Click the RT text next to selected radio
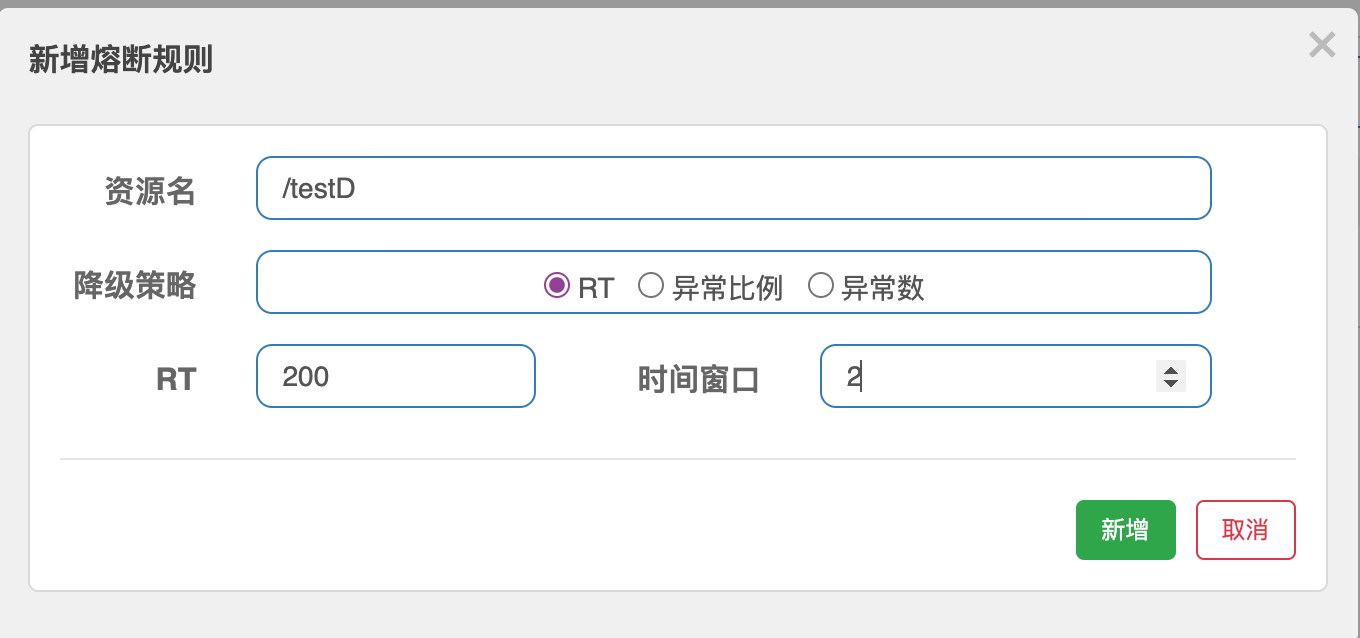Screen dimensions: 1360x638 tap(596, 288)
